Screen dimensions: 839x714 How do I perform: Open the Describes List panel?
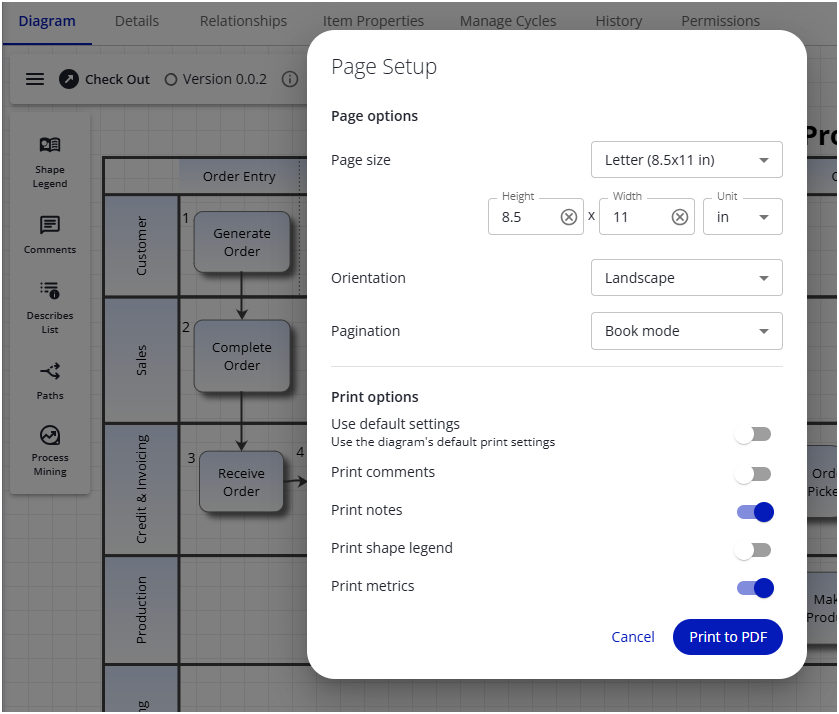pyautogui.click(x=50, y=307)
